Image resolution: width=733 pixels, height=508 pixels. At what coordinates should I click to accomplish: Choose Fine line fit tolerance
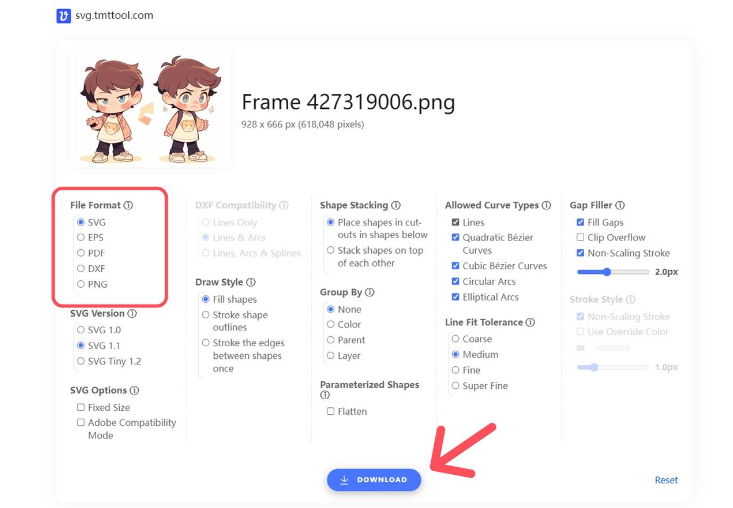tap(455, 370)
